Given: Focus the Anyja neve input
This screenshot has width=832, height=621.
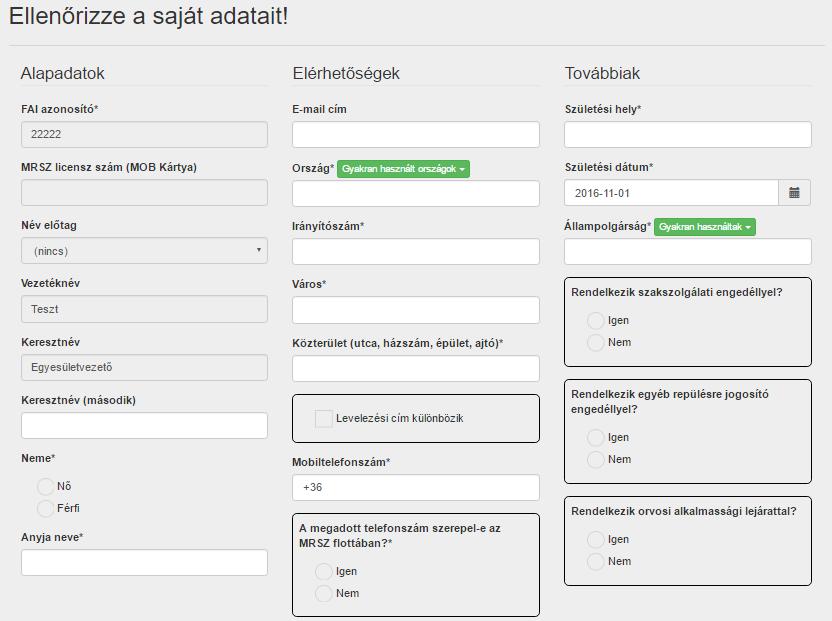Looking at the screenshot, I should [x=144, y=563].
